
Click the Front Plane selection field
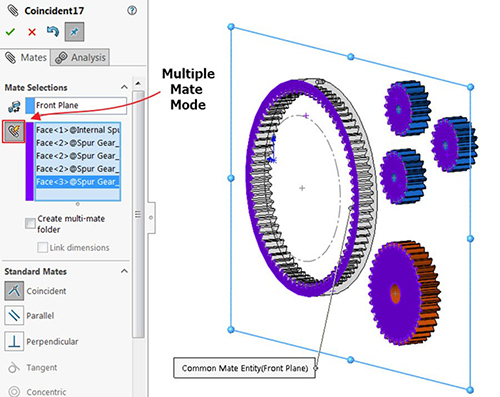coord(76,105)
